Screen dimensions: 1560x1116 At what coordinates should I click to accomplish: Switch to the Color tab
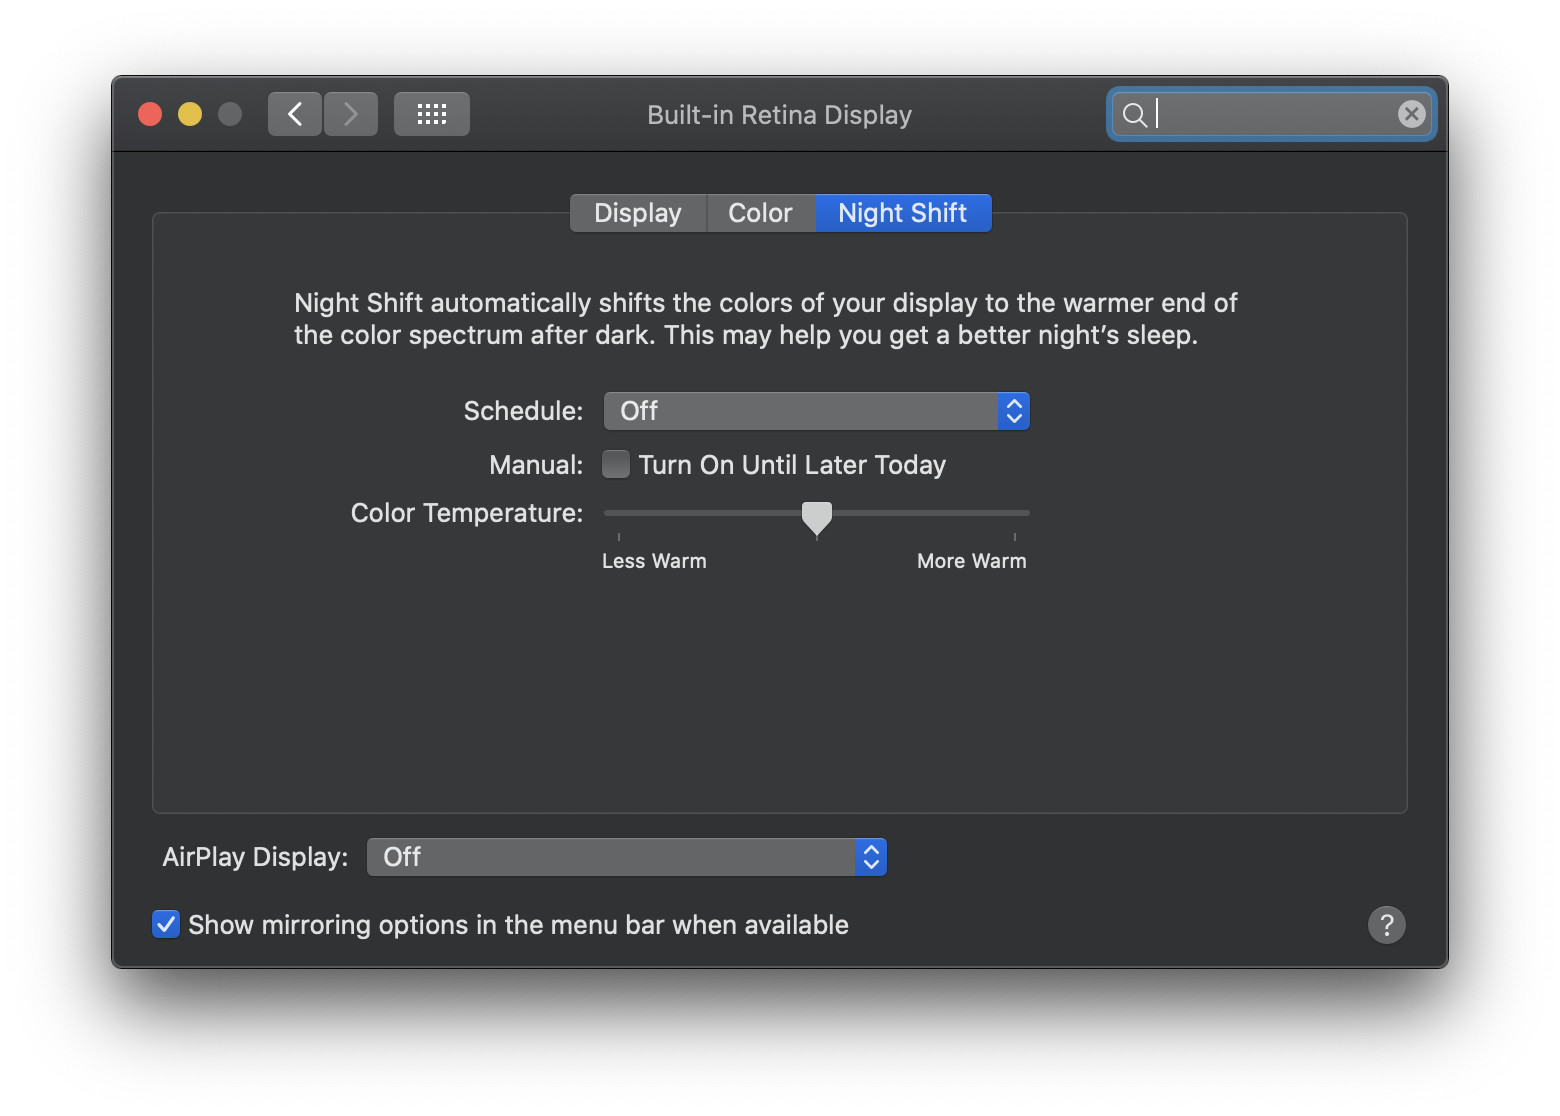(x=760, y=213)
